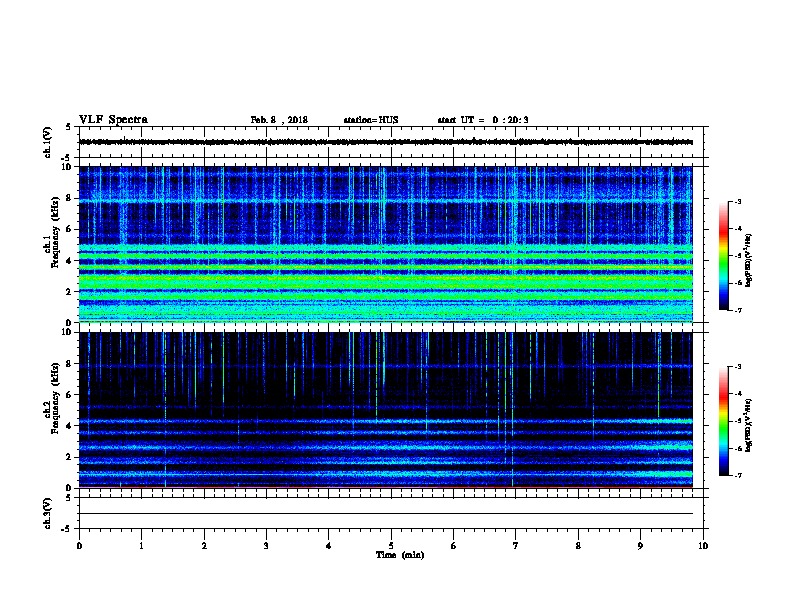Select the date text "Feb. 8, 2018"
Viewport: 792px width, 612px height.
279,120
